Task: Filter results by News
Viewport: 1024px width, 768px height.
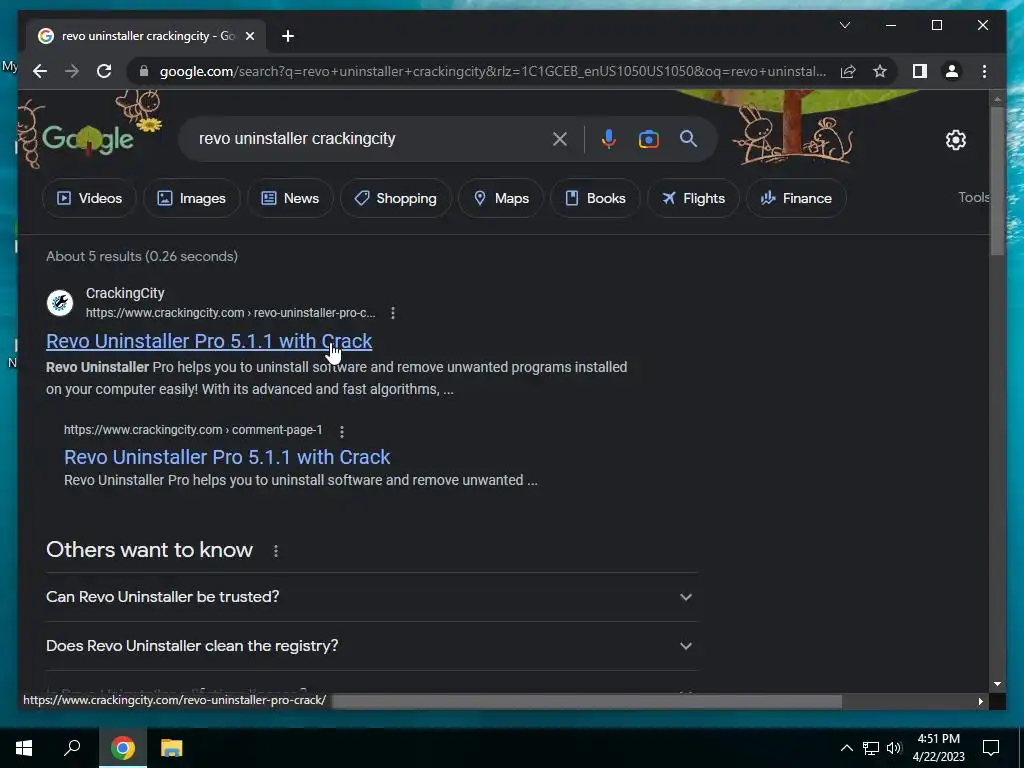Action: (290, 198)
